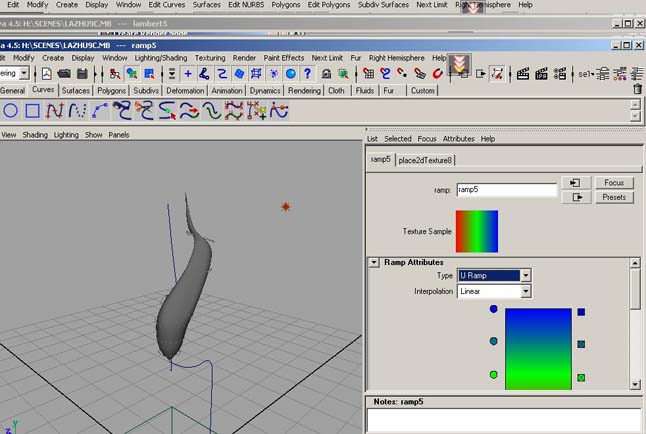
Task: Click the input connections arrow button
Action: tap(576, 183)
